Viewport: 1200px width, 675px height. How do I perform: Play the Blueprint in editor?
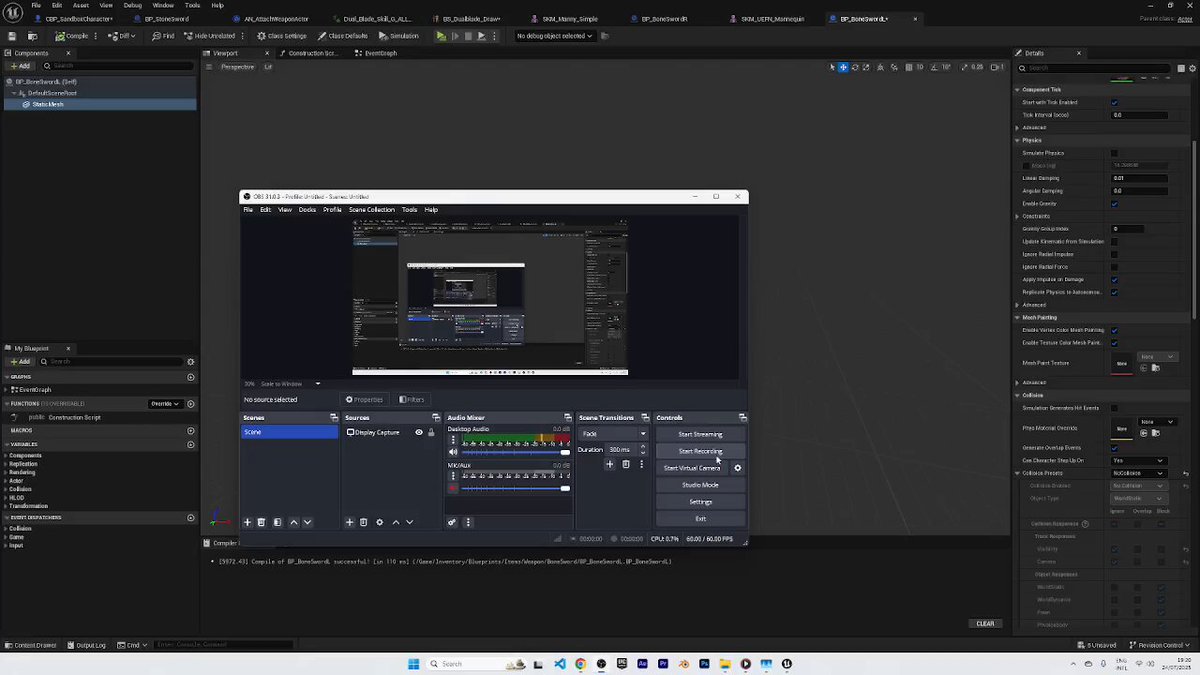pyautogui.click(x=441, y=36)
